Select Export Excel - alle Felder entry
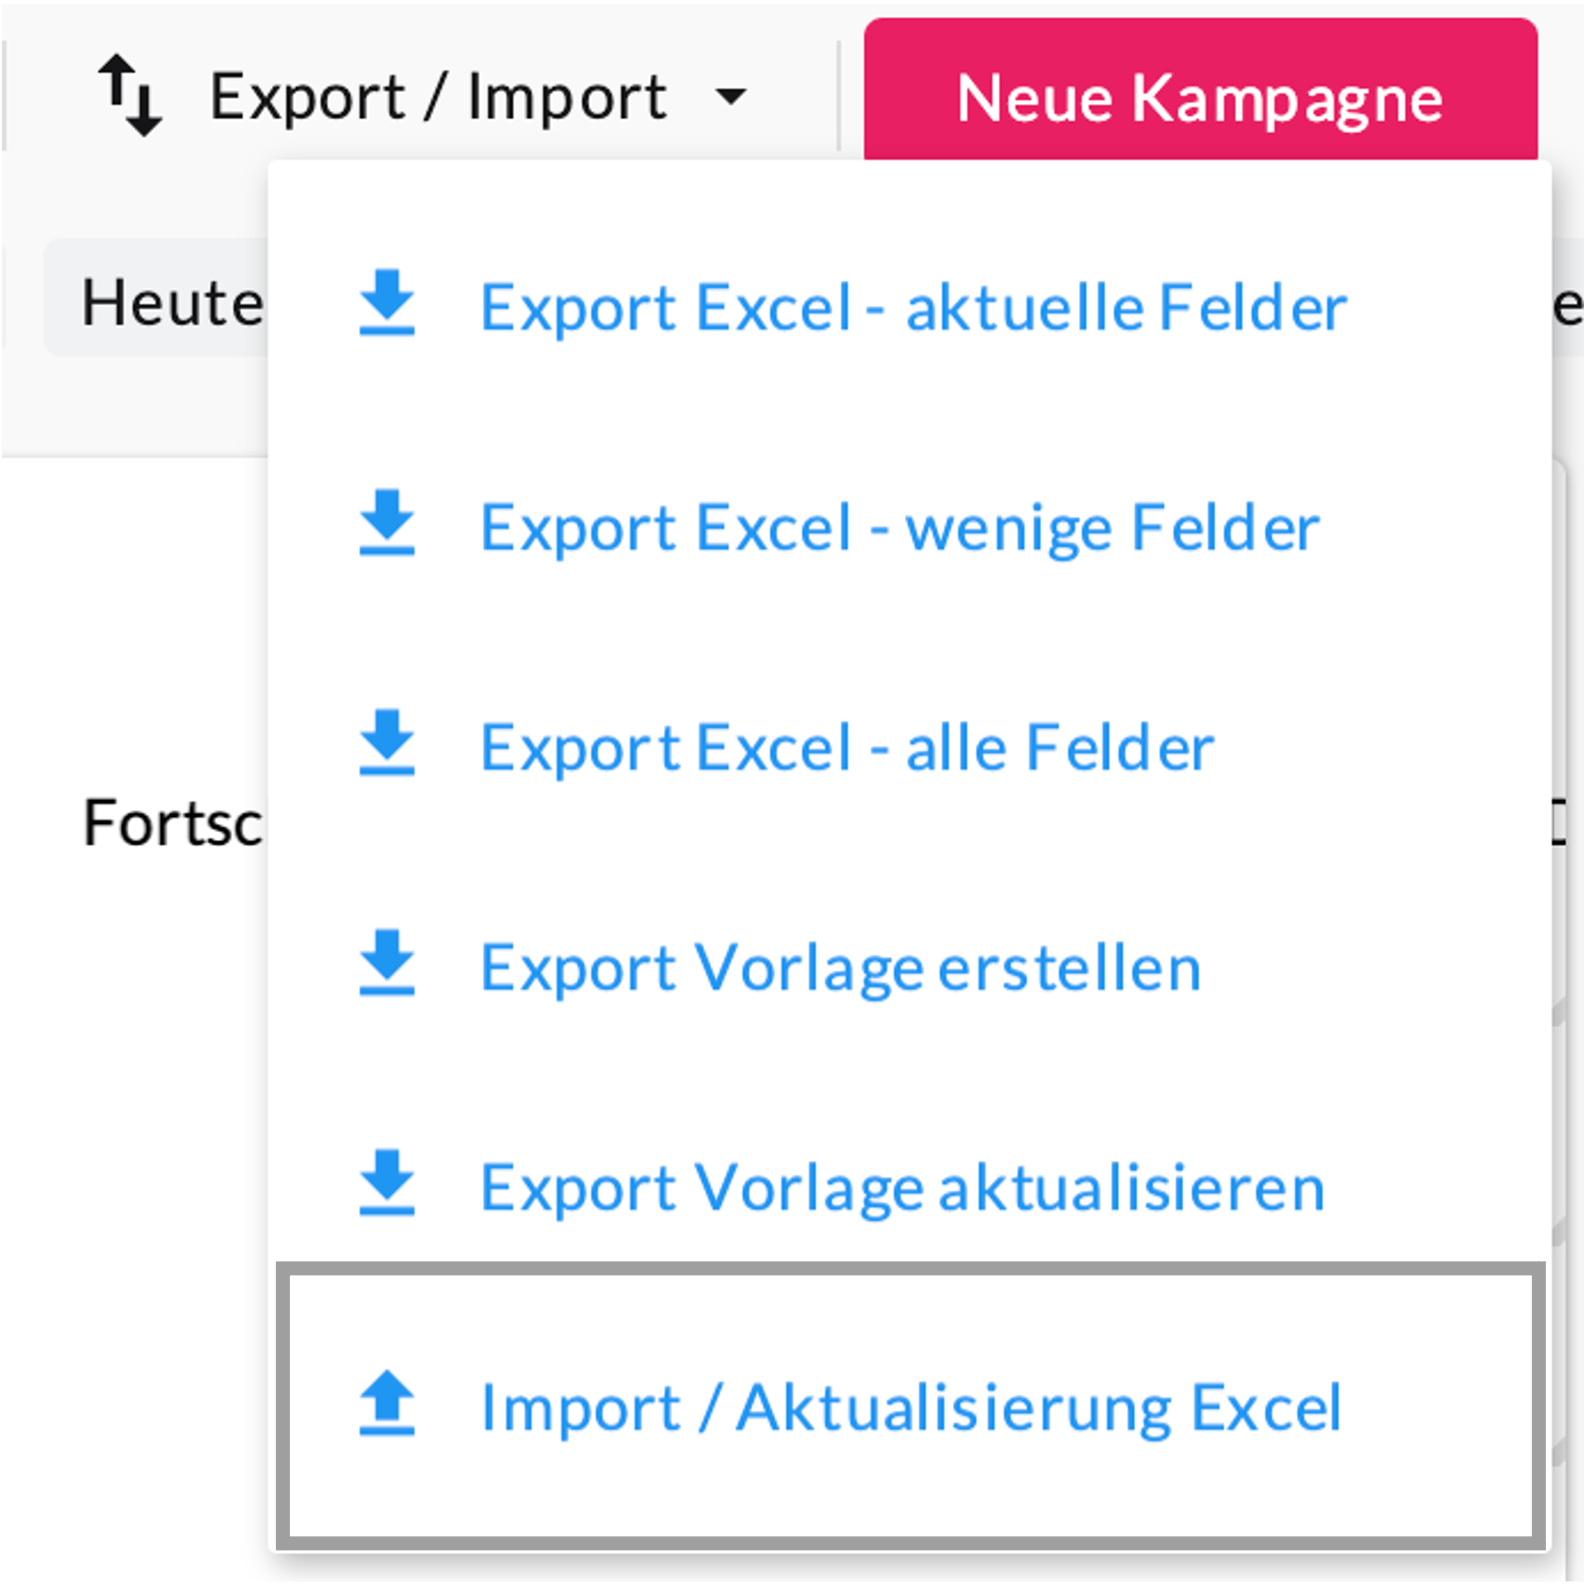Screen dimensions: 1585x1585 click(x=846, y=748)
